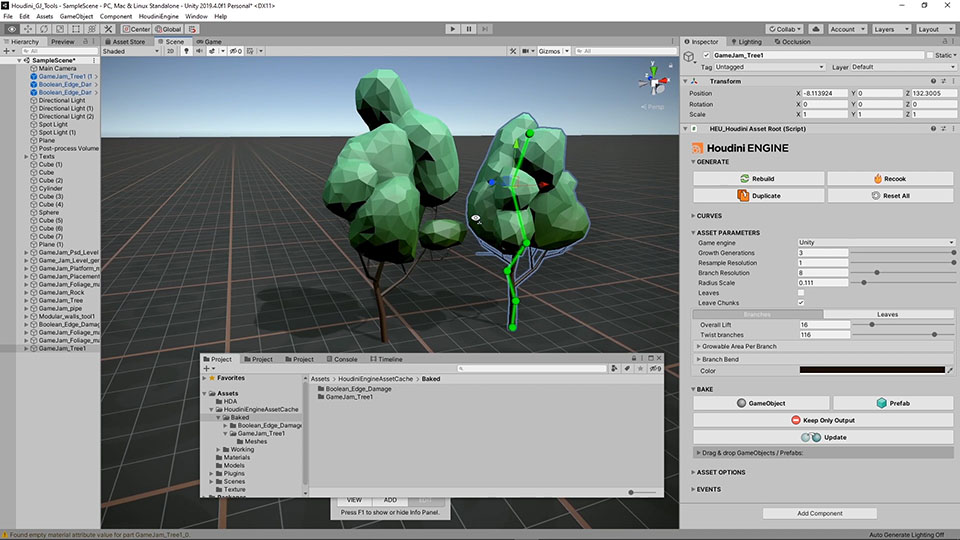
Task: Enable the Leaves checkbox
Action: click(x=801, y=293)
